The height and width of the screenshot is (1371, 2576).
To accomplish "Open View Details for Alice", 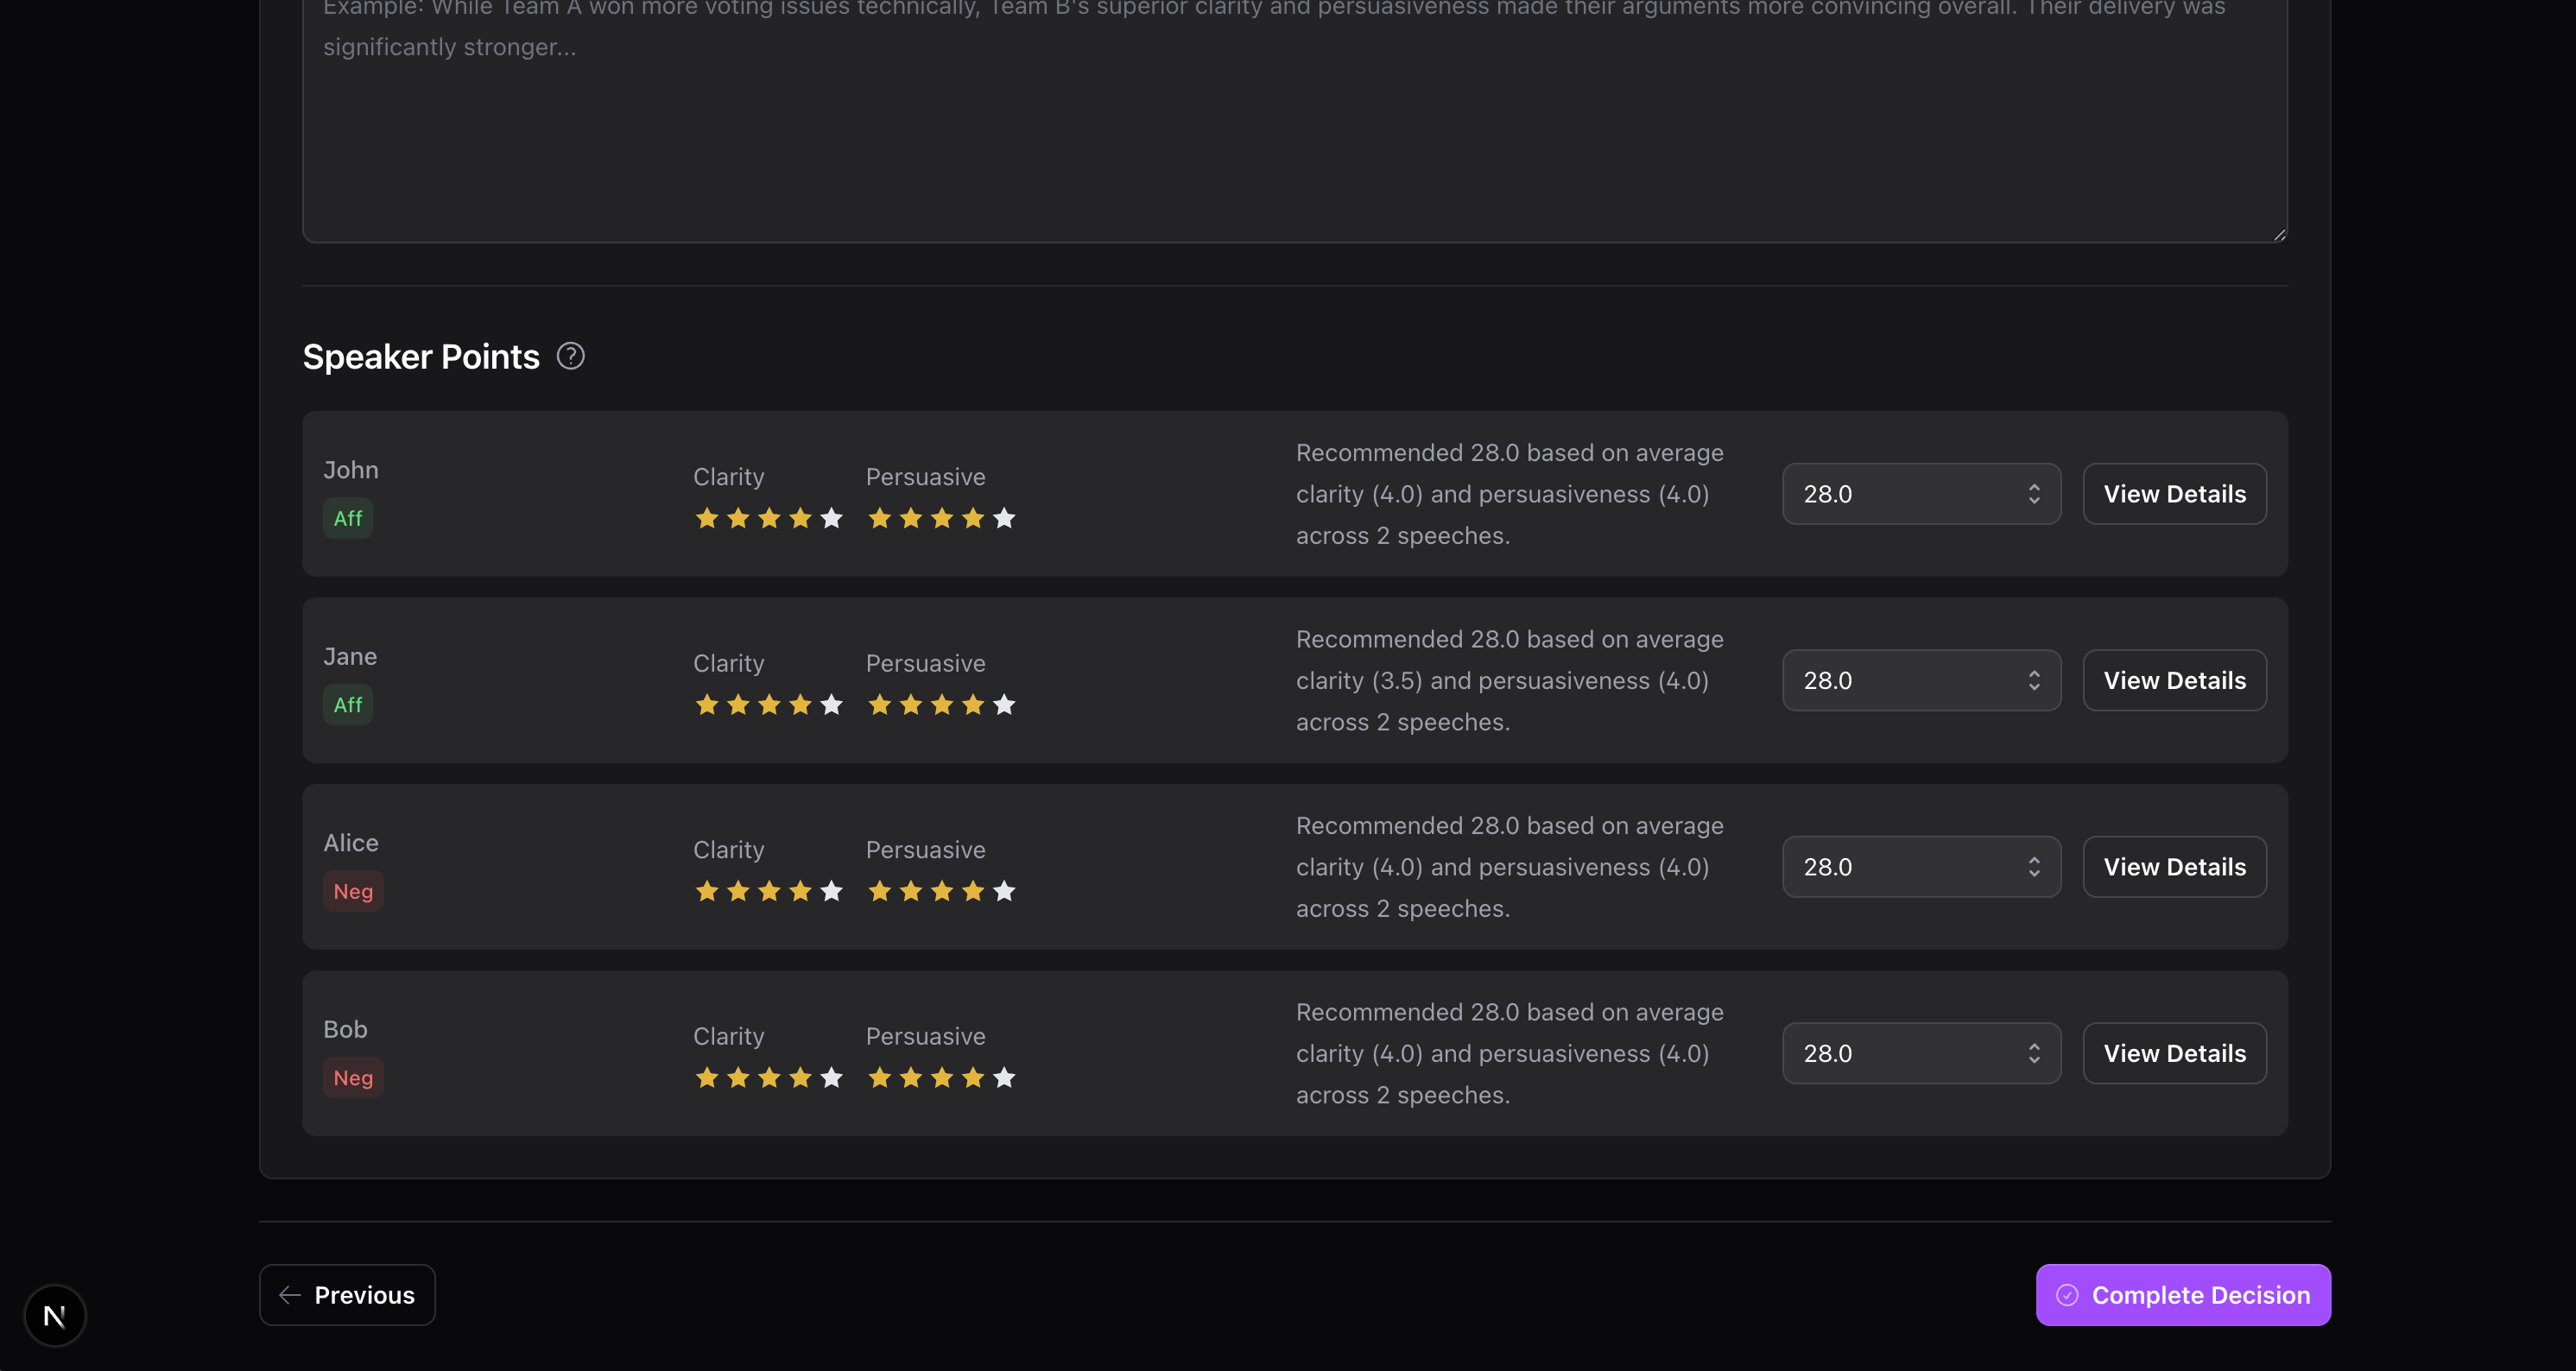I will tap(2174, 867).
